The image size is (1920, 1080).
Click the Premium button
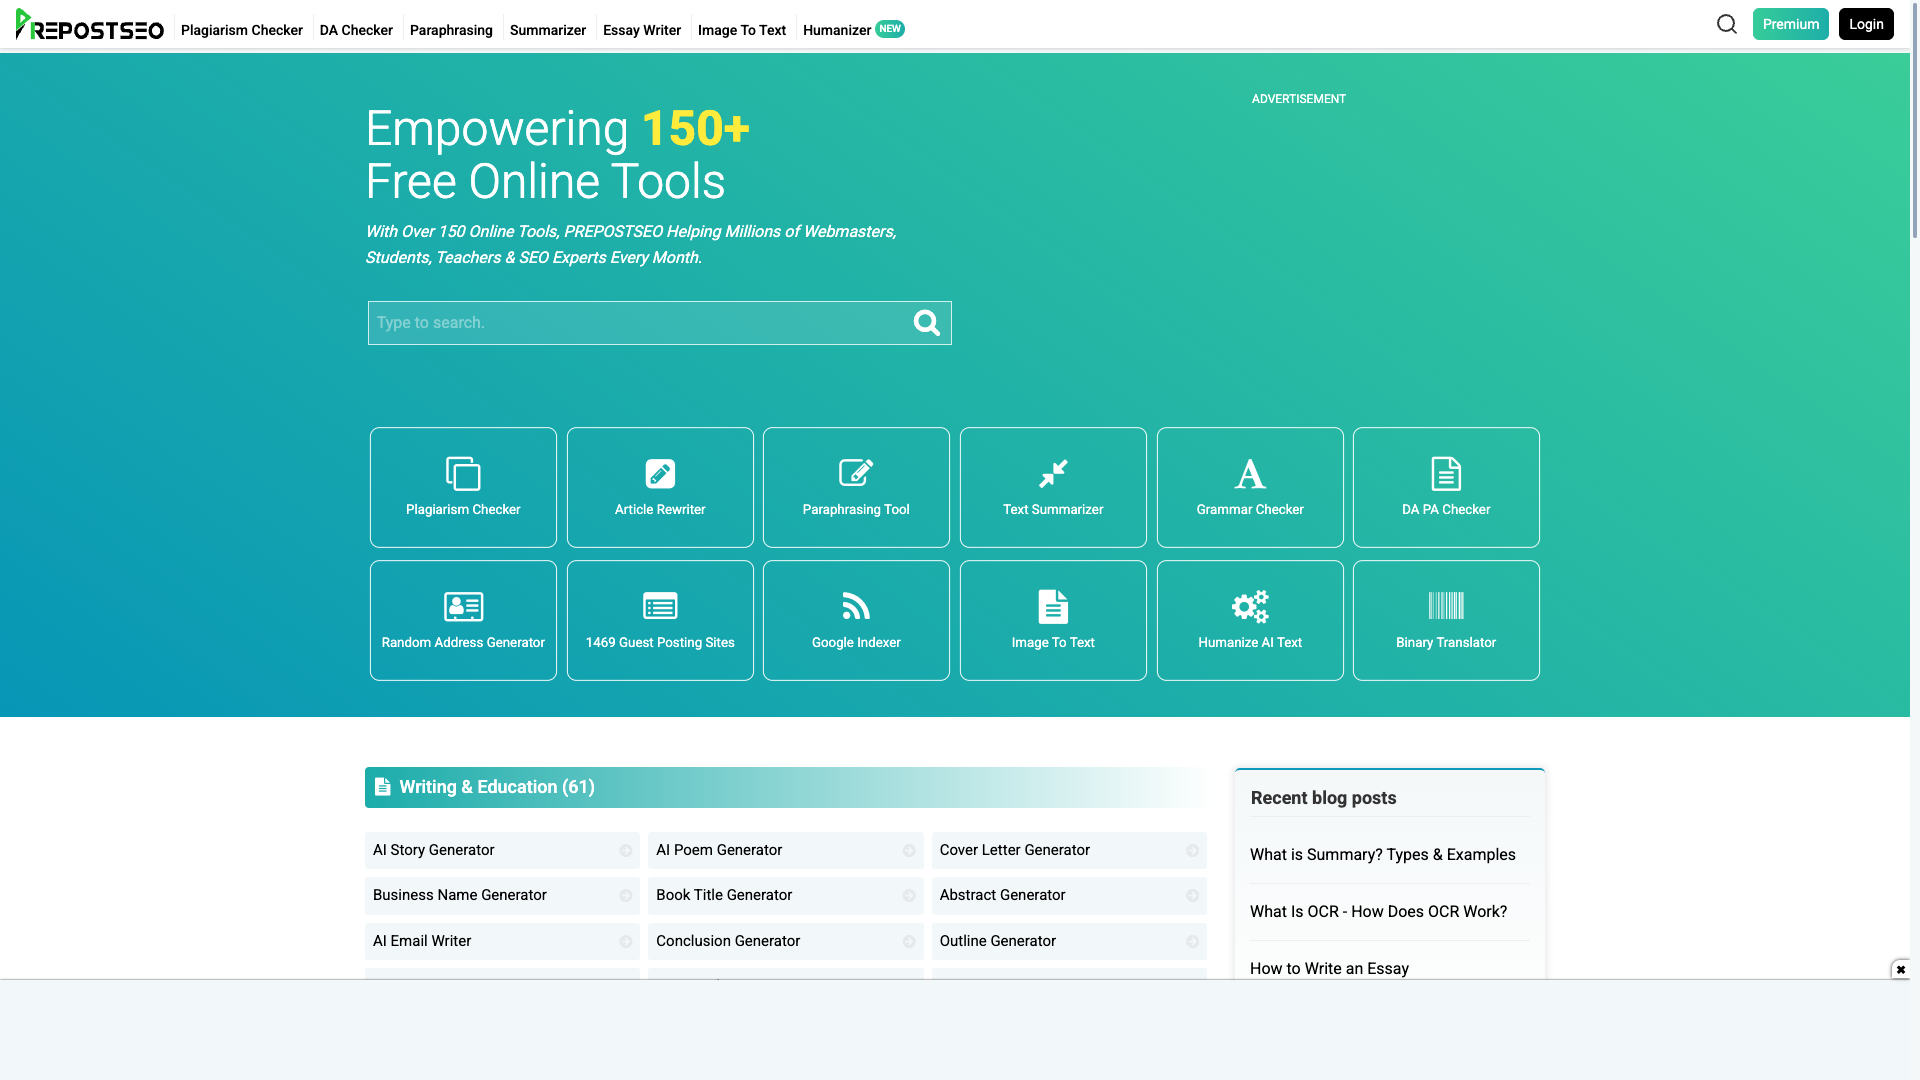1790,24
